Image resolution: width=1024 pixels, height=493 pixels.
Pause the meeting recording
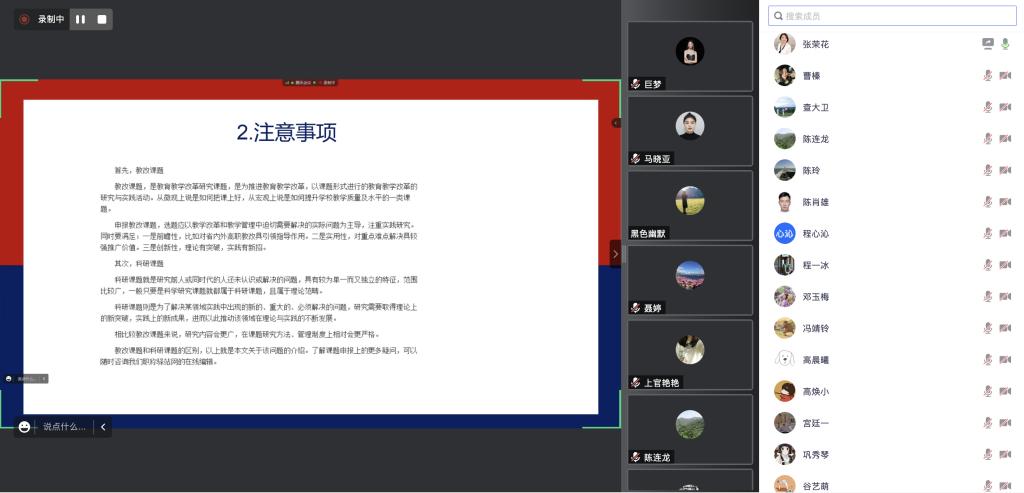80,19
